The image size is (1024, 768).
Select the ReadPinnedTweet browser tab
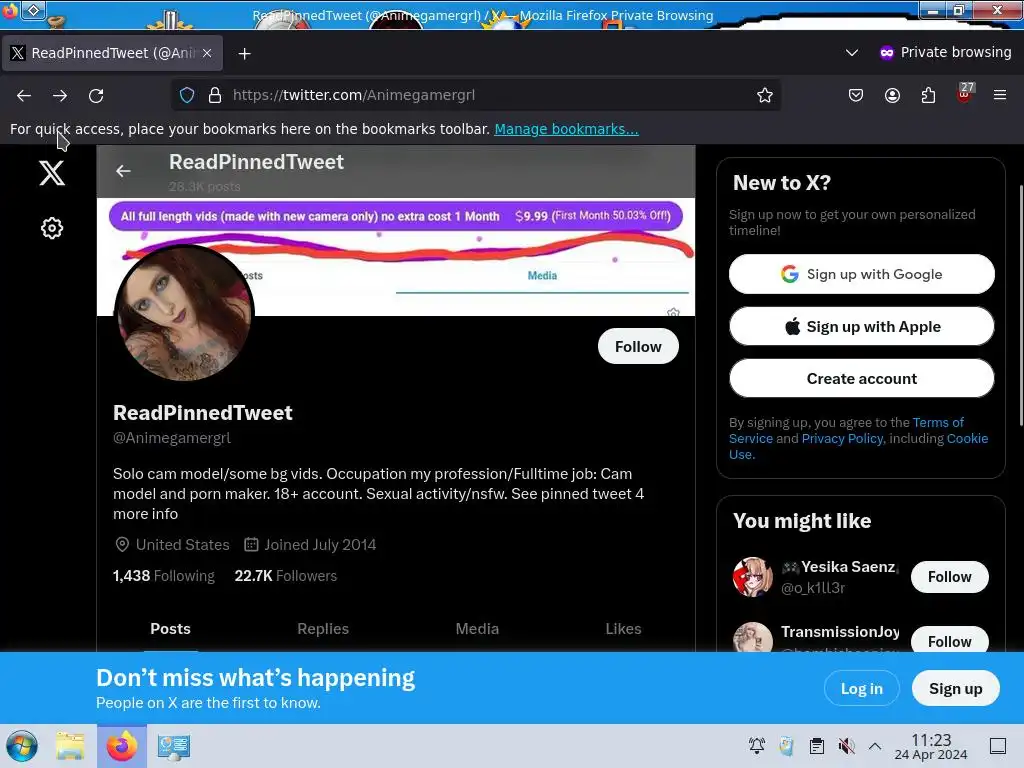[x=112, y=53]
